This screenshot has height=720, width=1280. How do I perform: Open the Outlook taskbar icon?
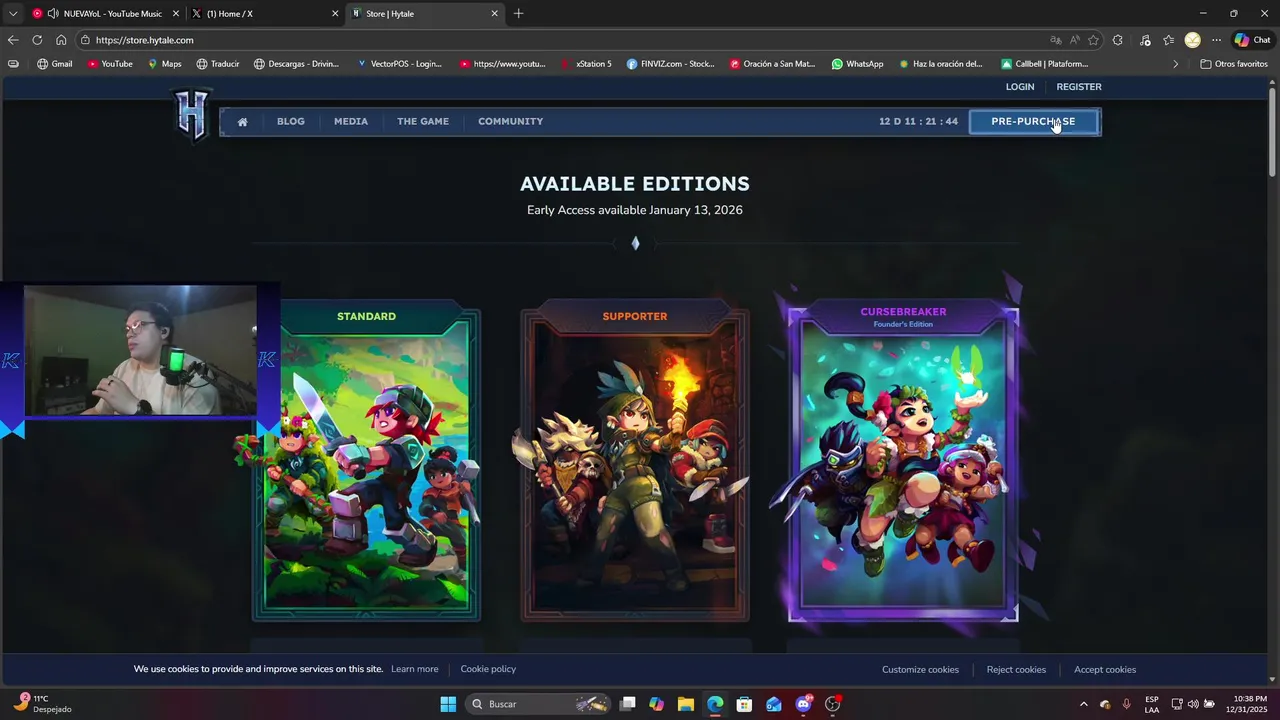click(773, 704)
